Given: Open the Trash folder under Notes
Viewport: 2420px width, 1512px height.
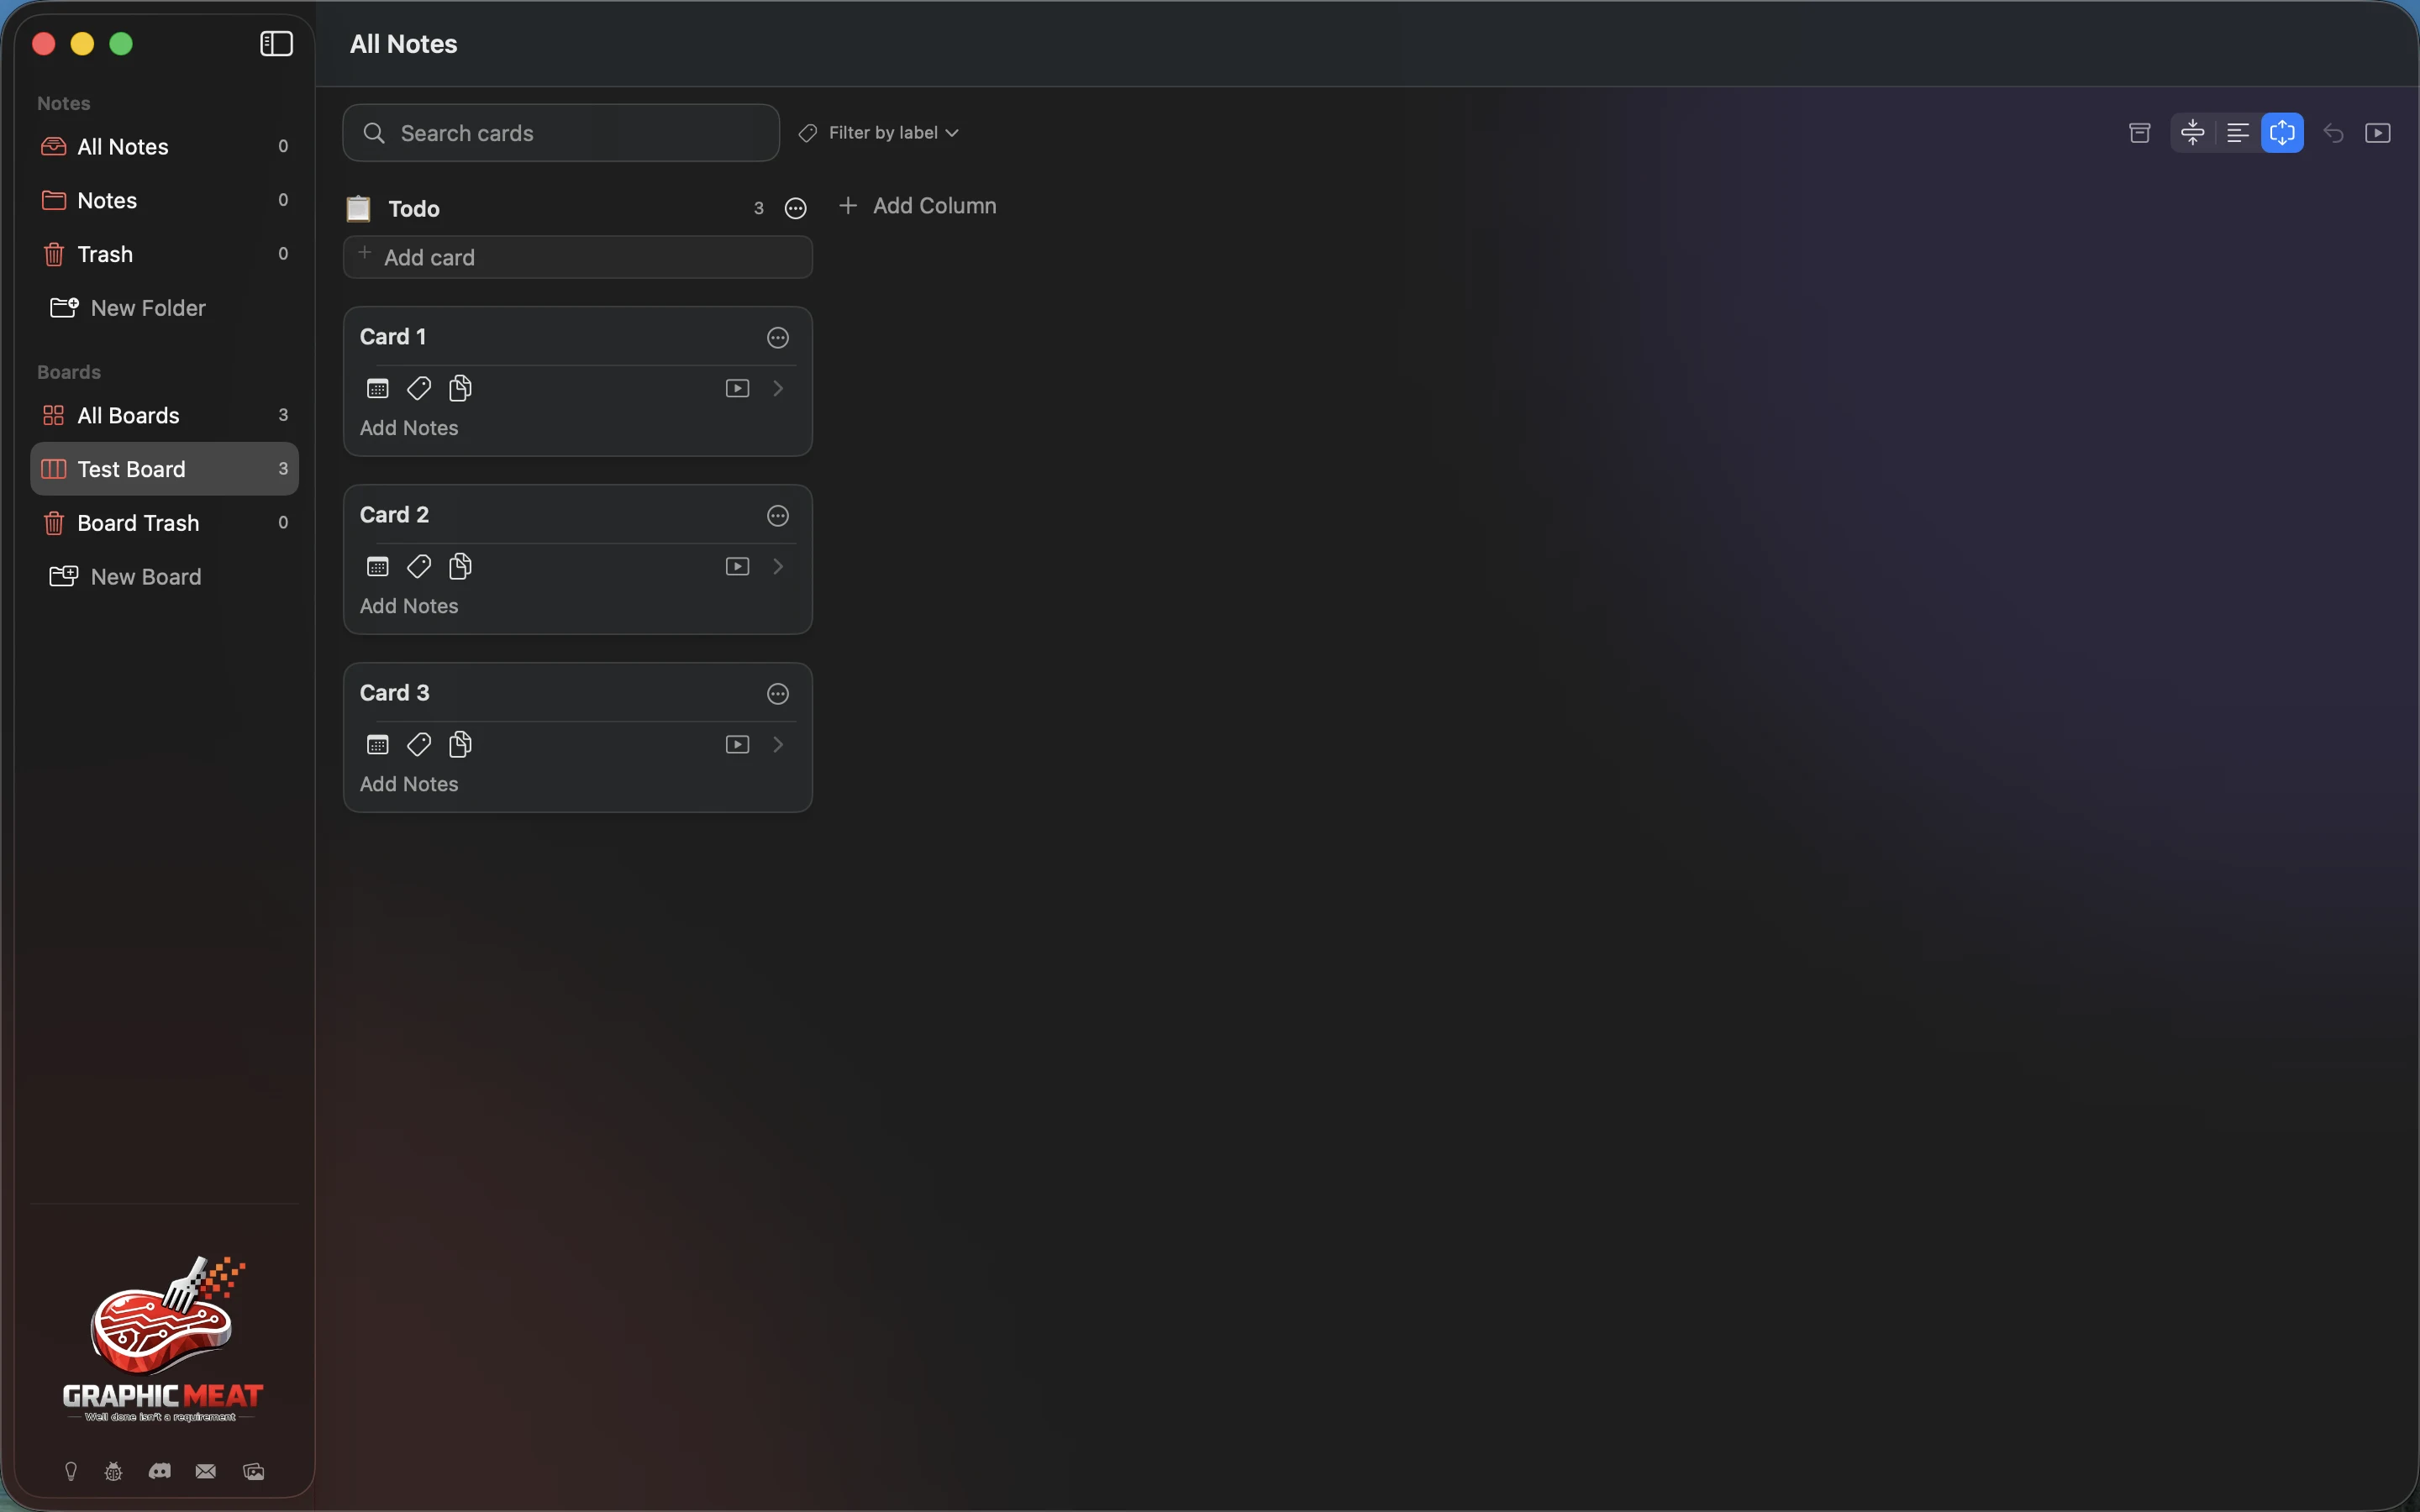Looking at the screenshot, I should pos(164,254).
